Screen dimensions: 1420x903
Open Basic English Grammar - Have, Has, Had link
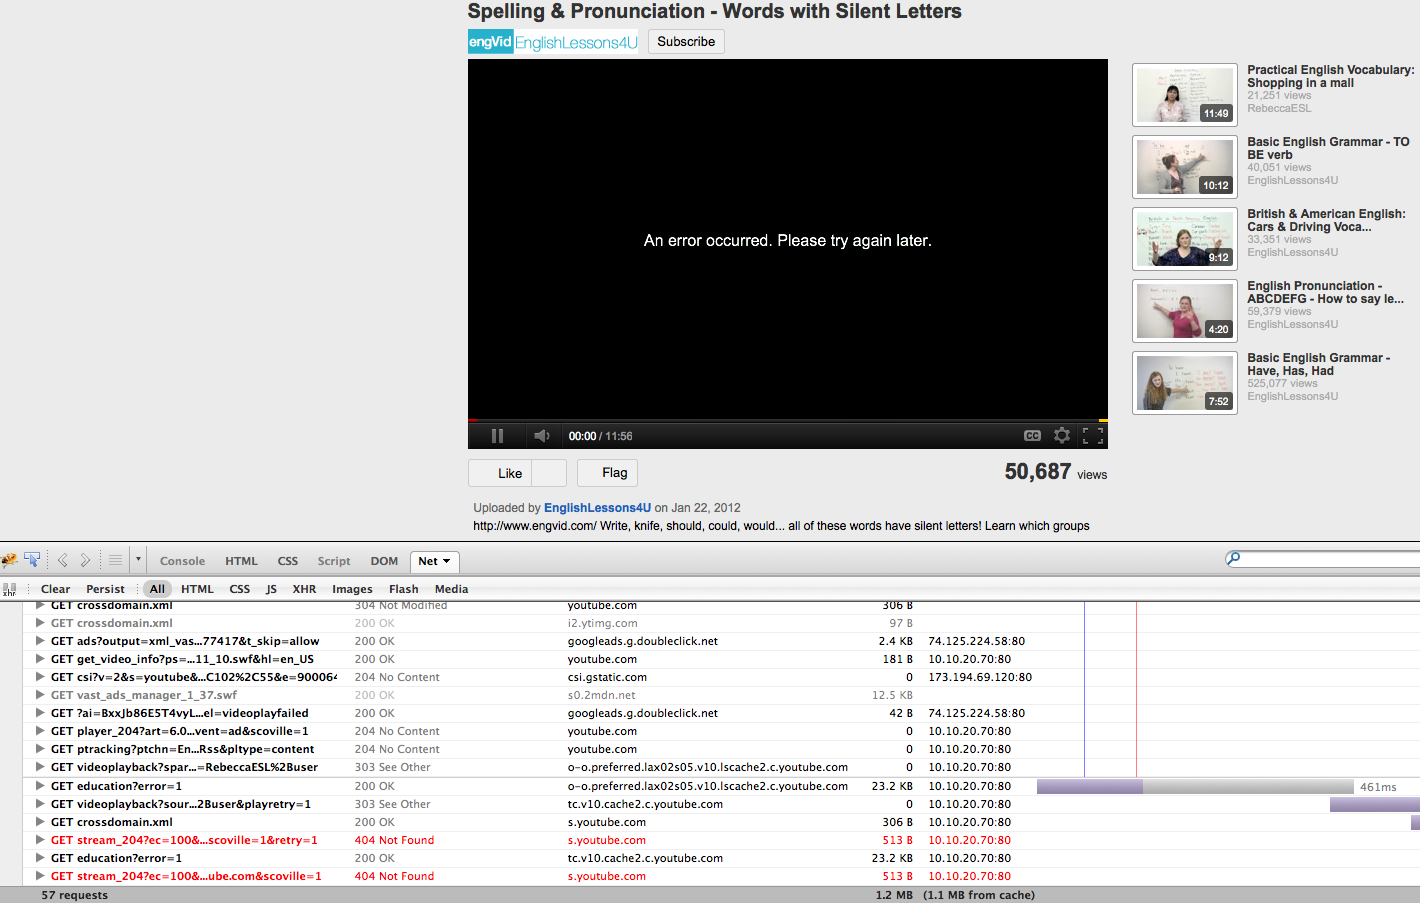(1318, 364)
